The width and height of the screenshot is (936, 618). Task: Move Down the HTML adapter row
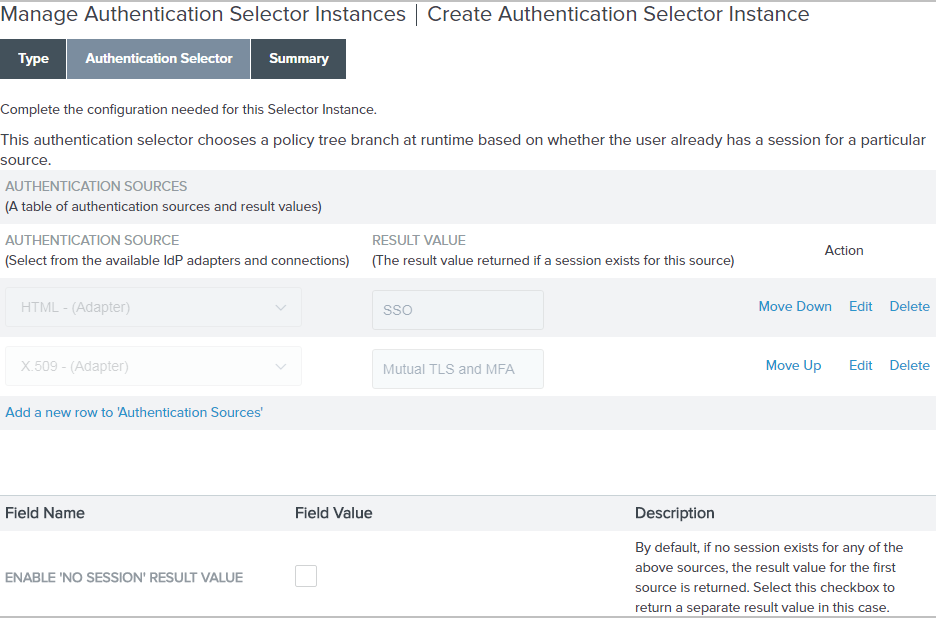[794, 306]
